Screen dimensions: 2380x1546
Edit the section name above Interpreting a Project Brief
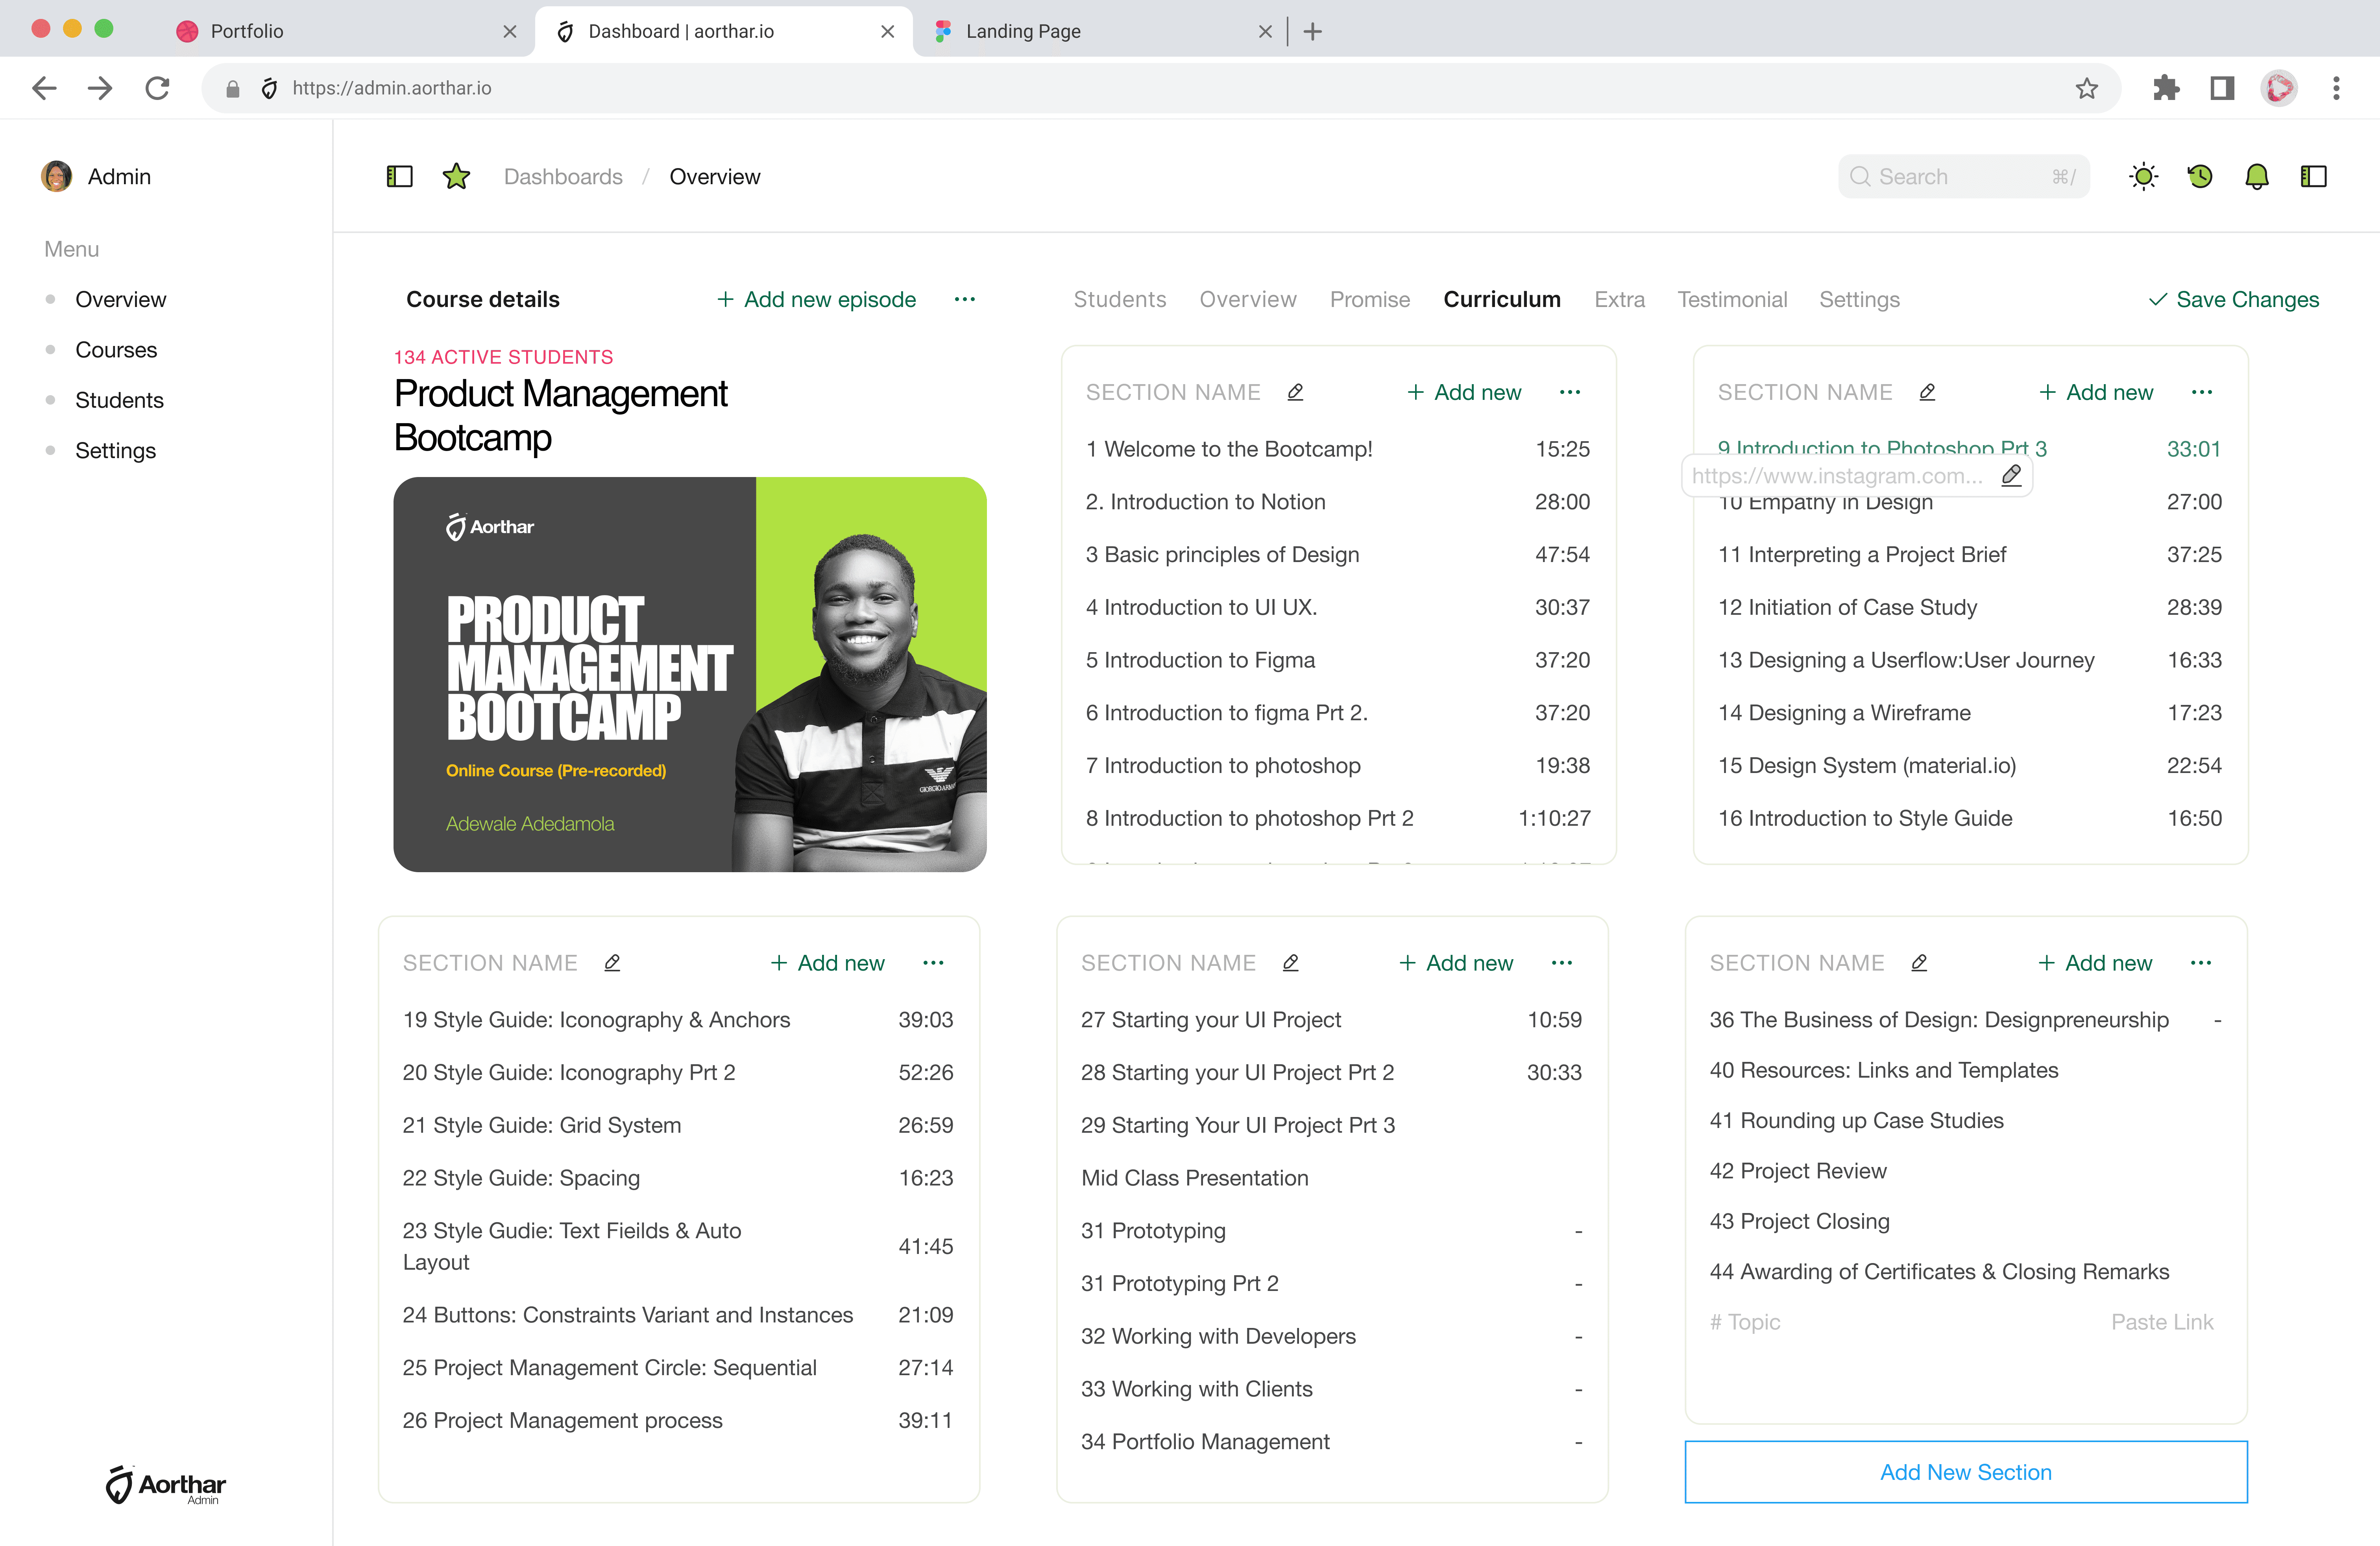[x=1927, y=392]
